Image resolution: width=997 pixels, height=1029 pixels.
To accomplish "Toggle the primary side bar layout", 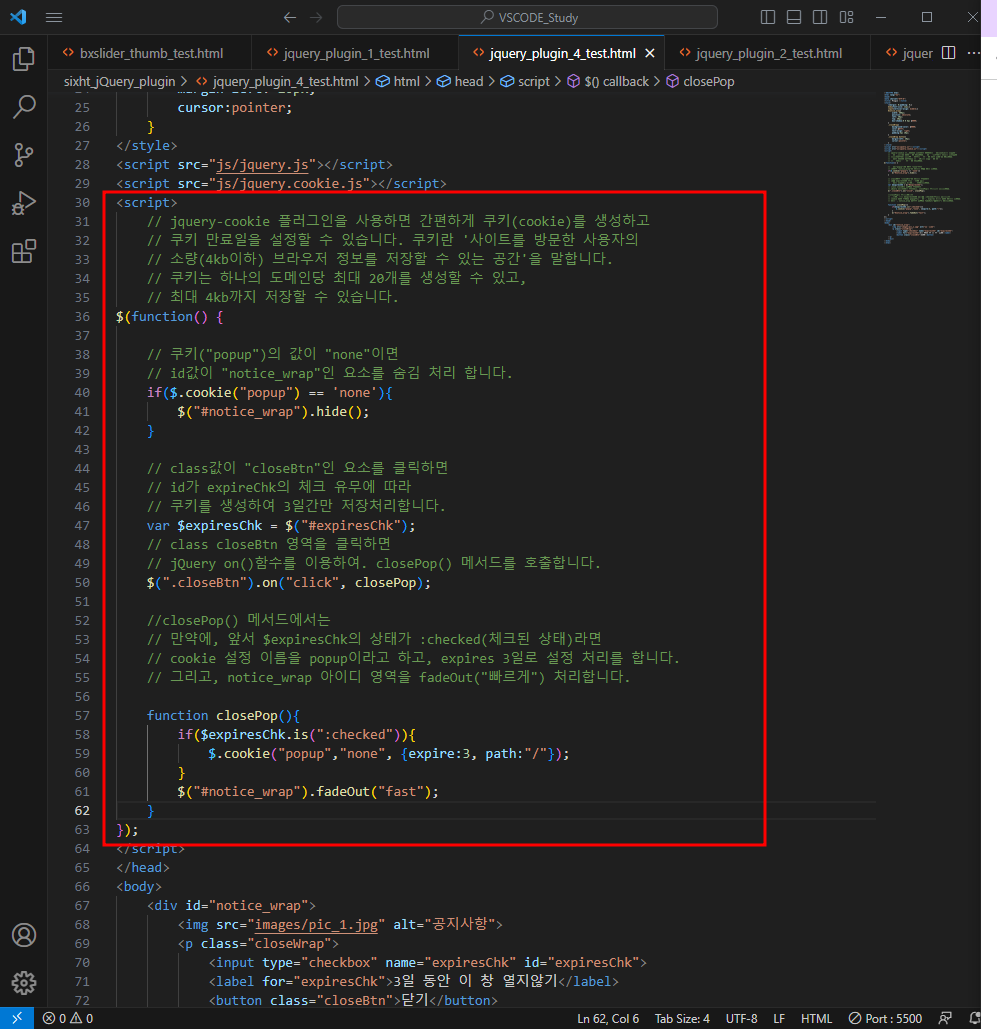I will pyautogui.click(x=767, y=17).
